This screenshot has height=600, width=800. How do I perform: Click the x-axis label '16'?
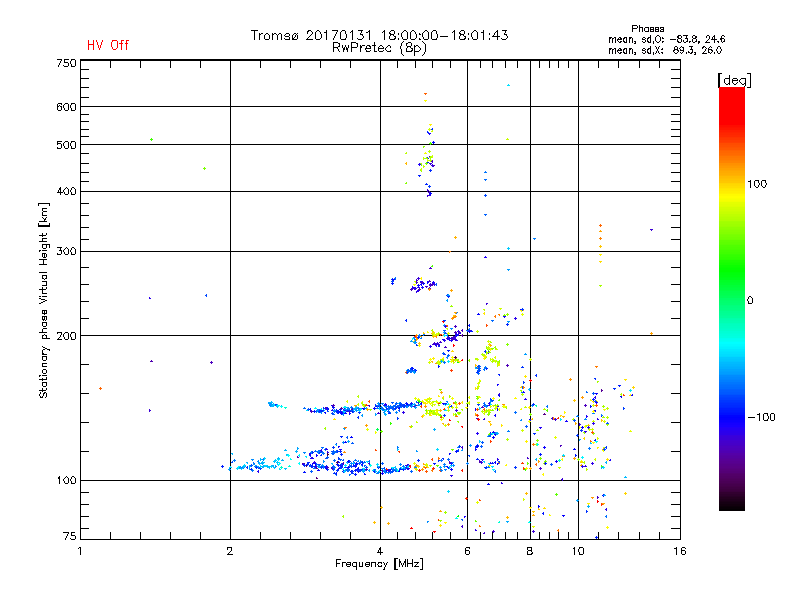pos(680,551)
